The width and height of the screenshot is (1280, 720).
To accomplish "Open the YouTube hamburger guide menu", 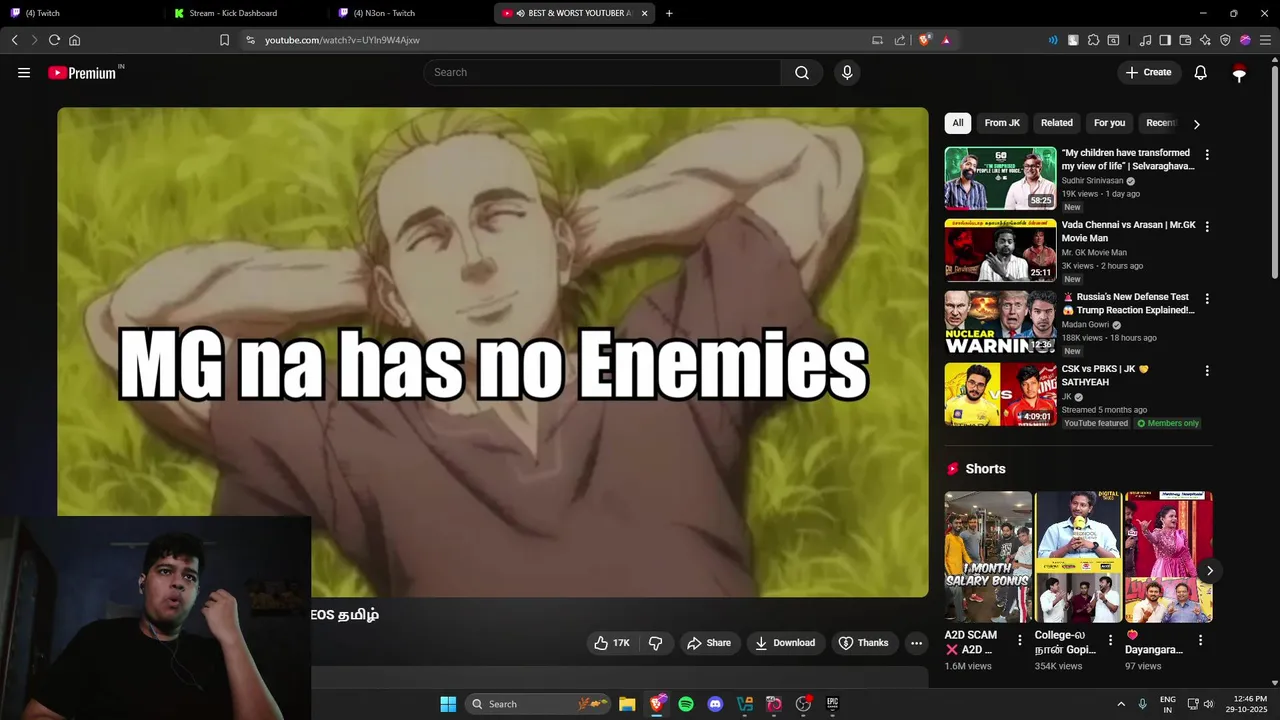I will click(x=24, y=72).
